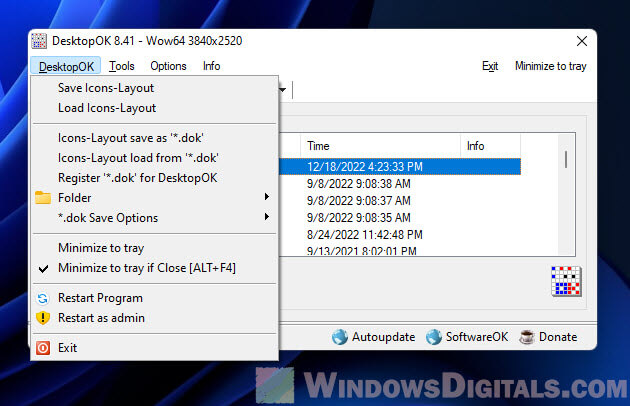Click Exit in the top-right menu bar

click(490, 66)
